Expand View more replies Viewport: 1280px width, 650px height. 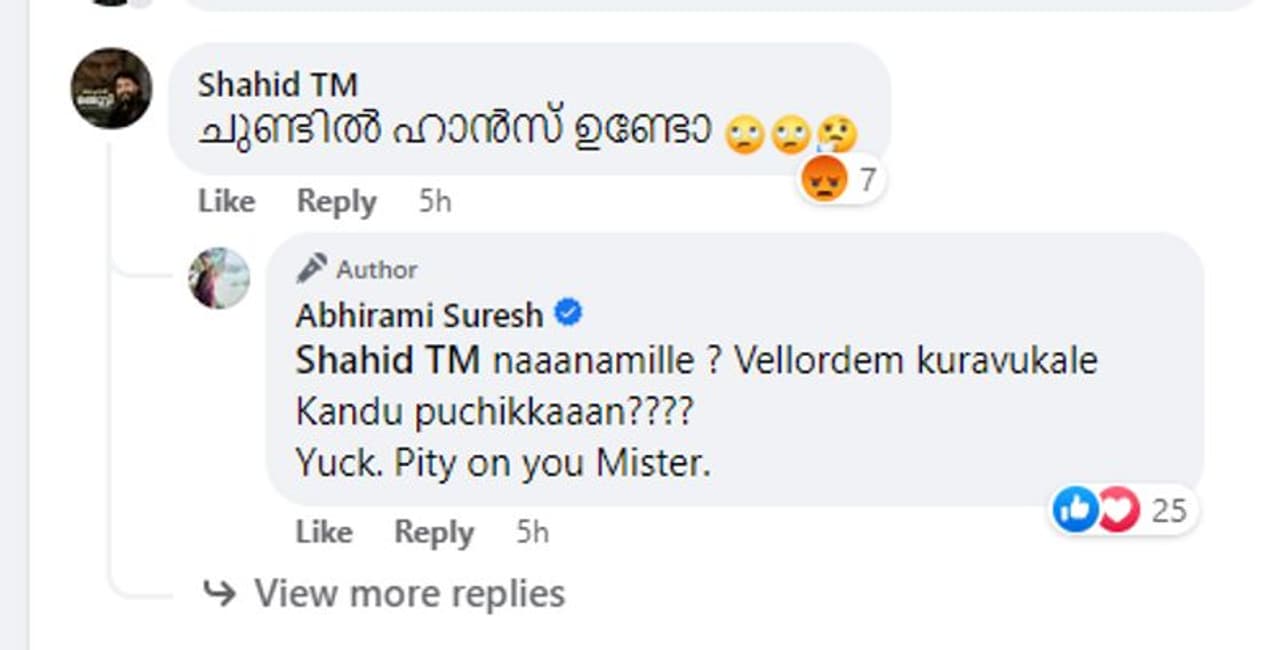(x=408, y=594)
